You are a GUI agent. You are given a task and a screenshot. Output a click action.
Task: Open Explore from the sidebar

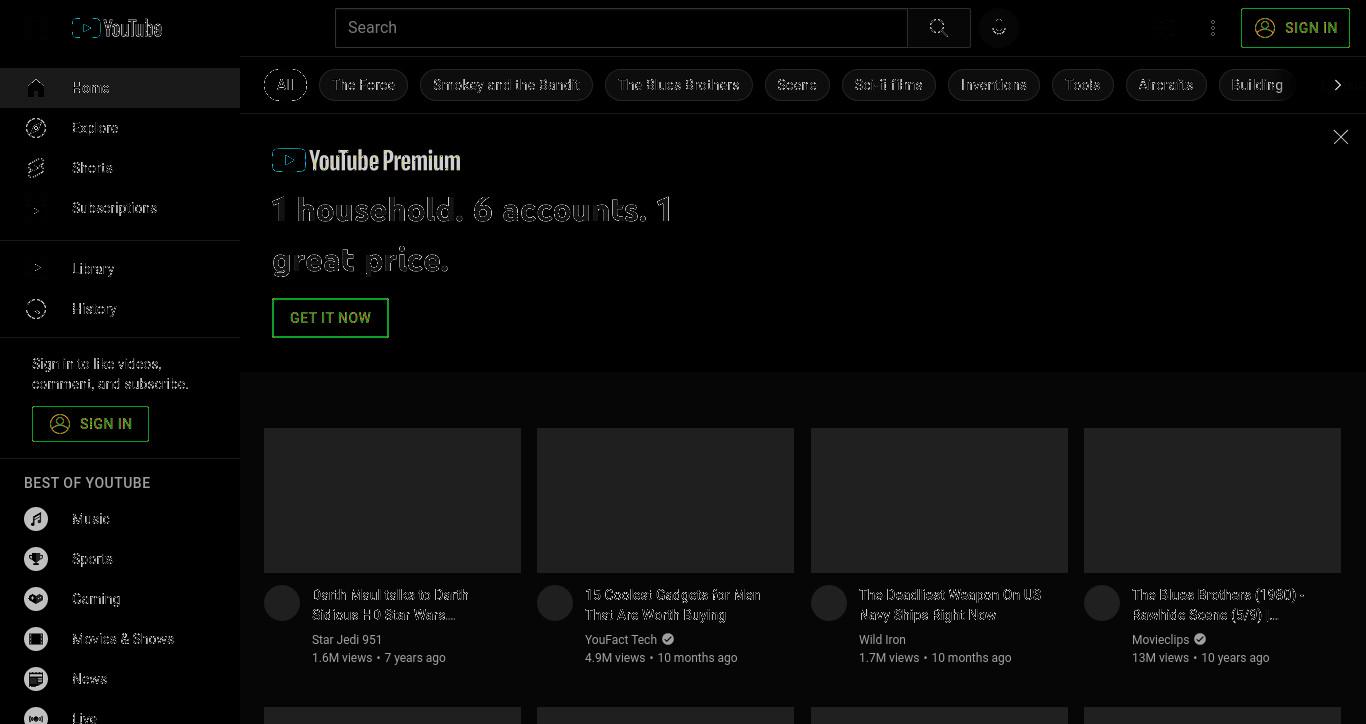(x=120, y=128)
